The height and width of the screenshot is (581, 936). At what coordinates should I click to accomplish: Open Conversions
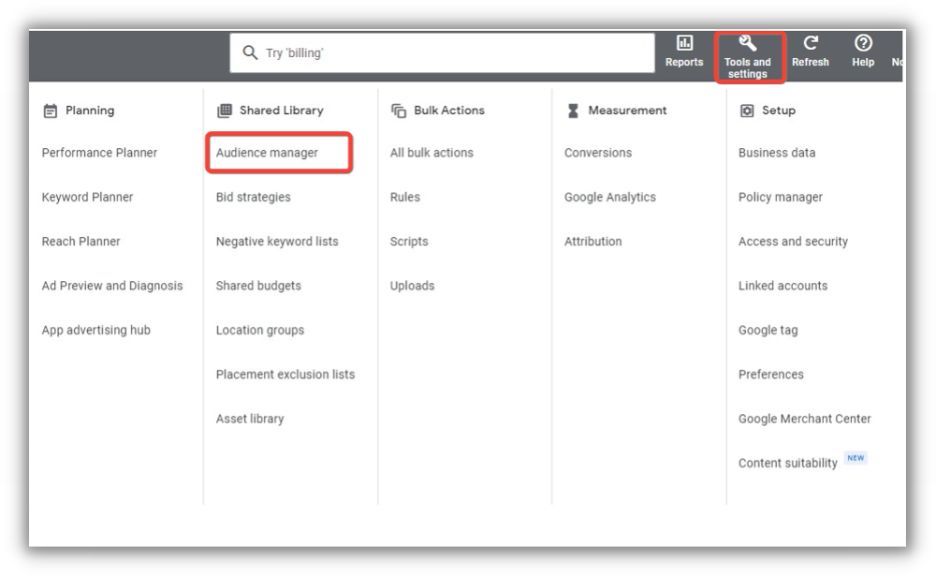point(598,153)
